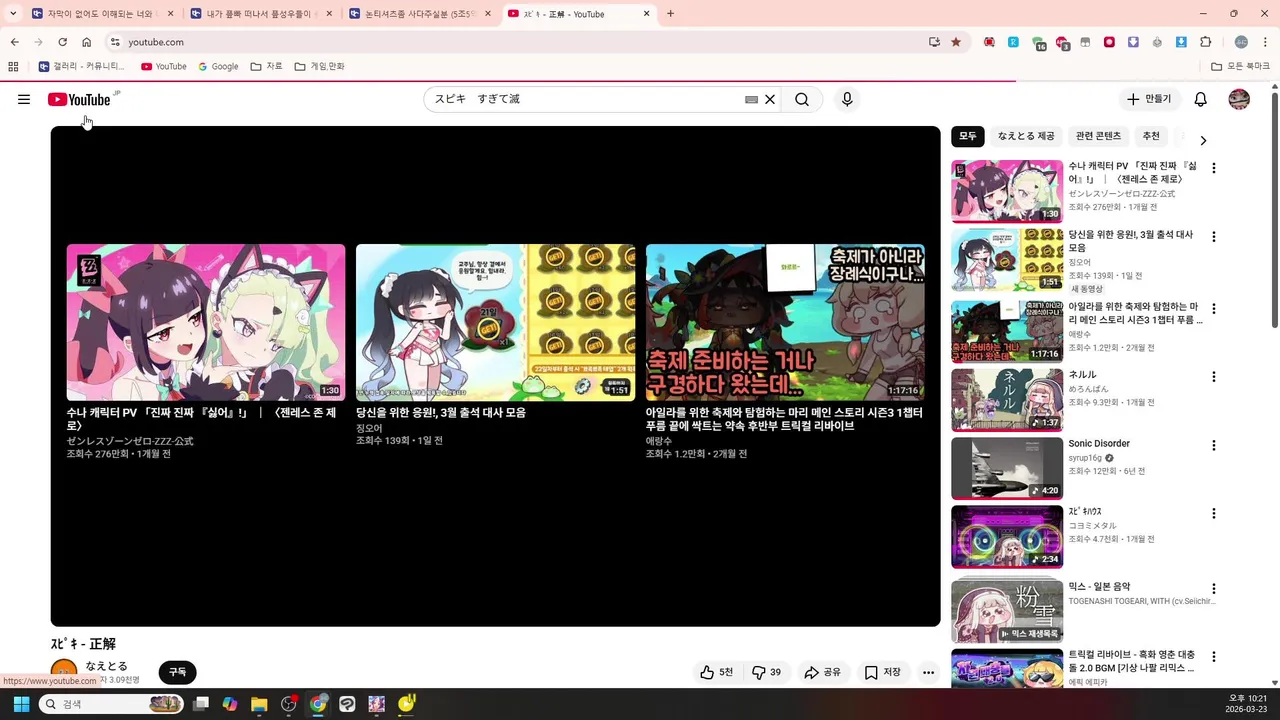Open Chrome three-dot menu

pyautogui.click(x=1264, y=42)
